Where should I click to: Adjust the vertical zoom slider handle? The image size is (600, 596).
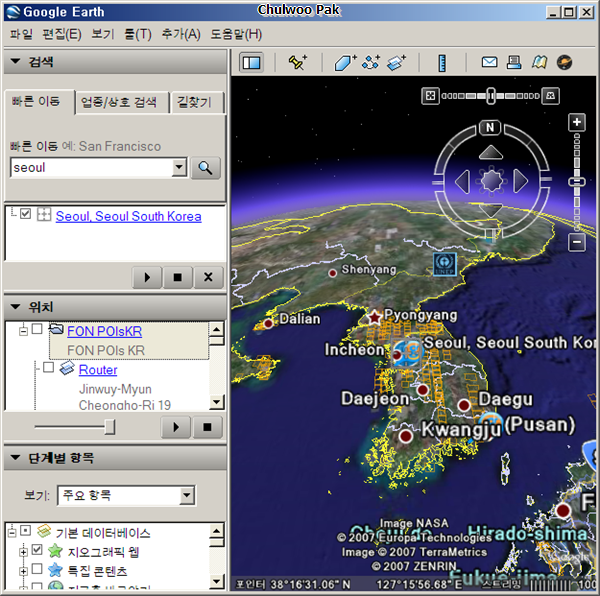577,182
